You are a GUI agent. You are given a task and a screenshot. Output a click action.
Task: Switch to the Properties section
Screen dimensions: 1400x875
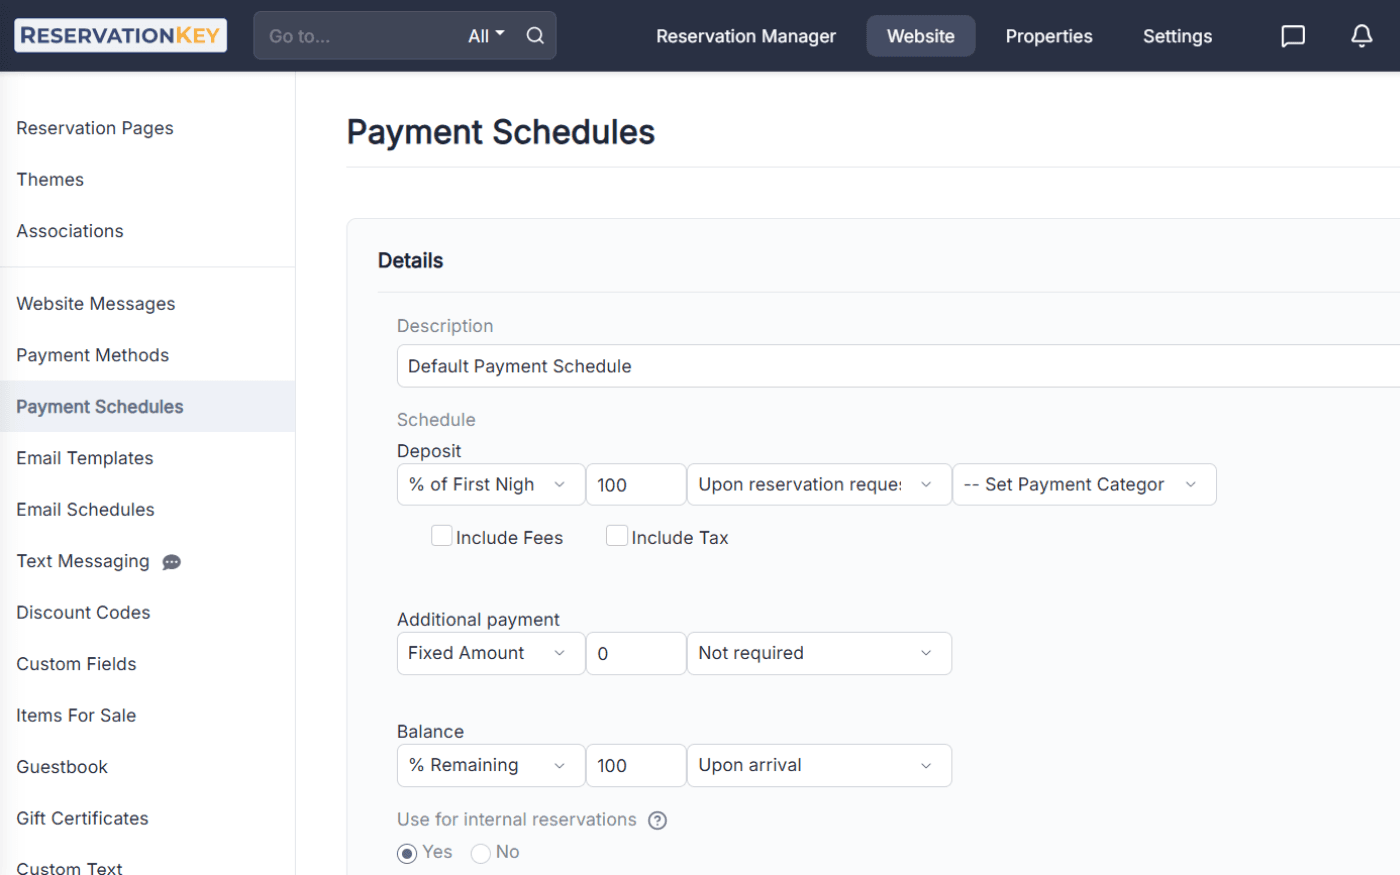click(x=1049, y=35)
